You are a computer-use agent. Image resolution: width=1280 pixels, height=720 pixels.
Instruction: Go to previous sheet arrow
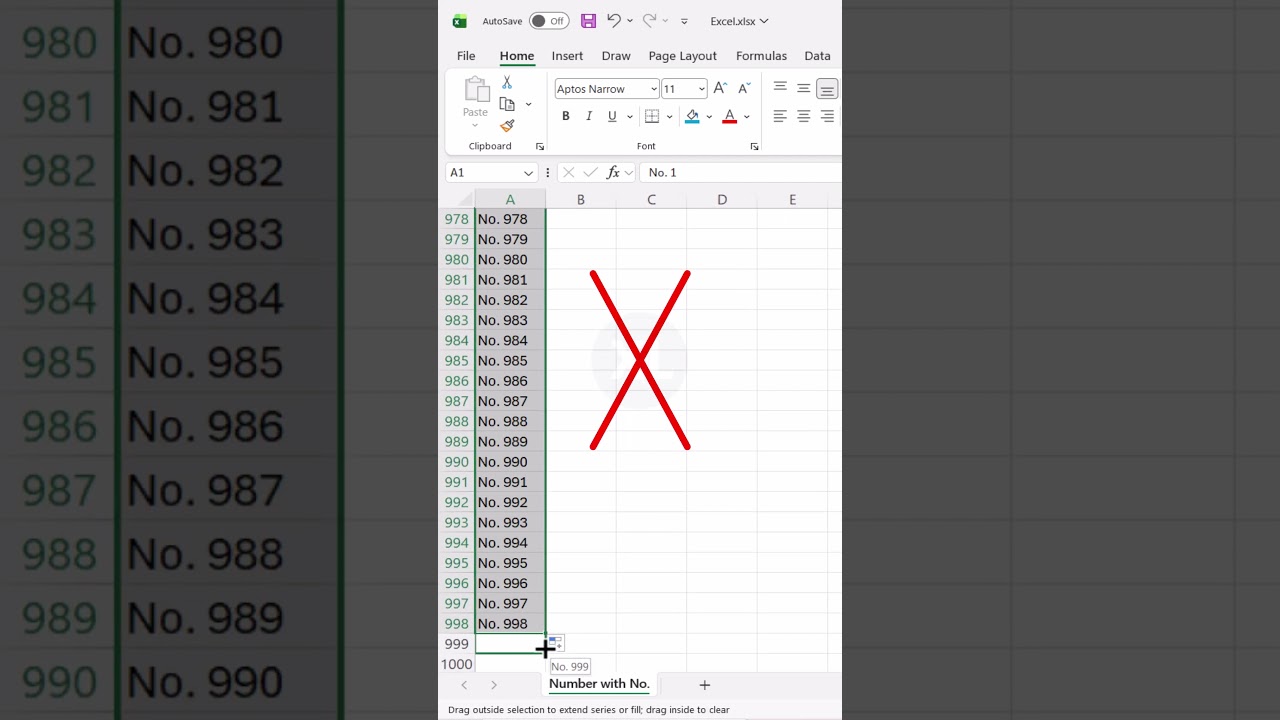click(x=464, y=685)
